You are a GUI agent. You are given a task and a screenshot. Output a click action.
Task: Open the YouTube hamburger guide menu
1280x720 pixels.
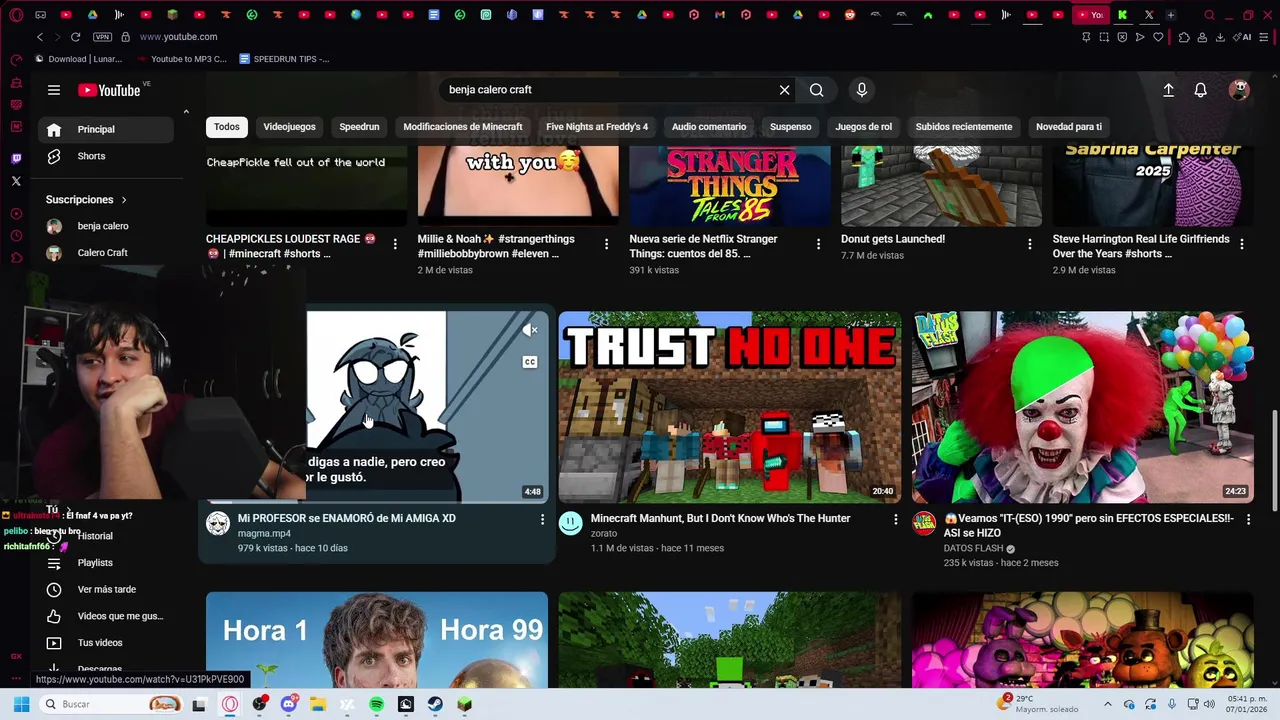[x=54, y=90]
